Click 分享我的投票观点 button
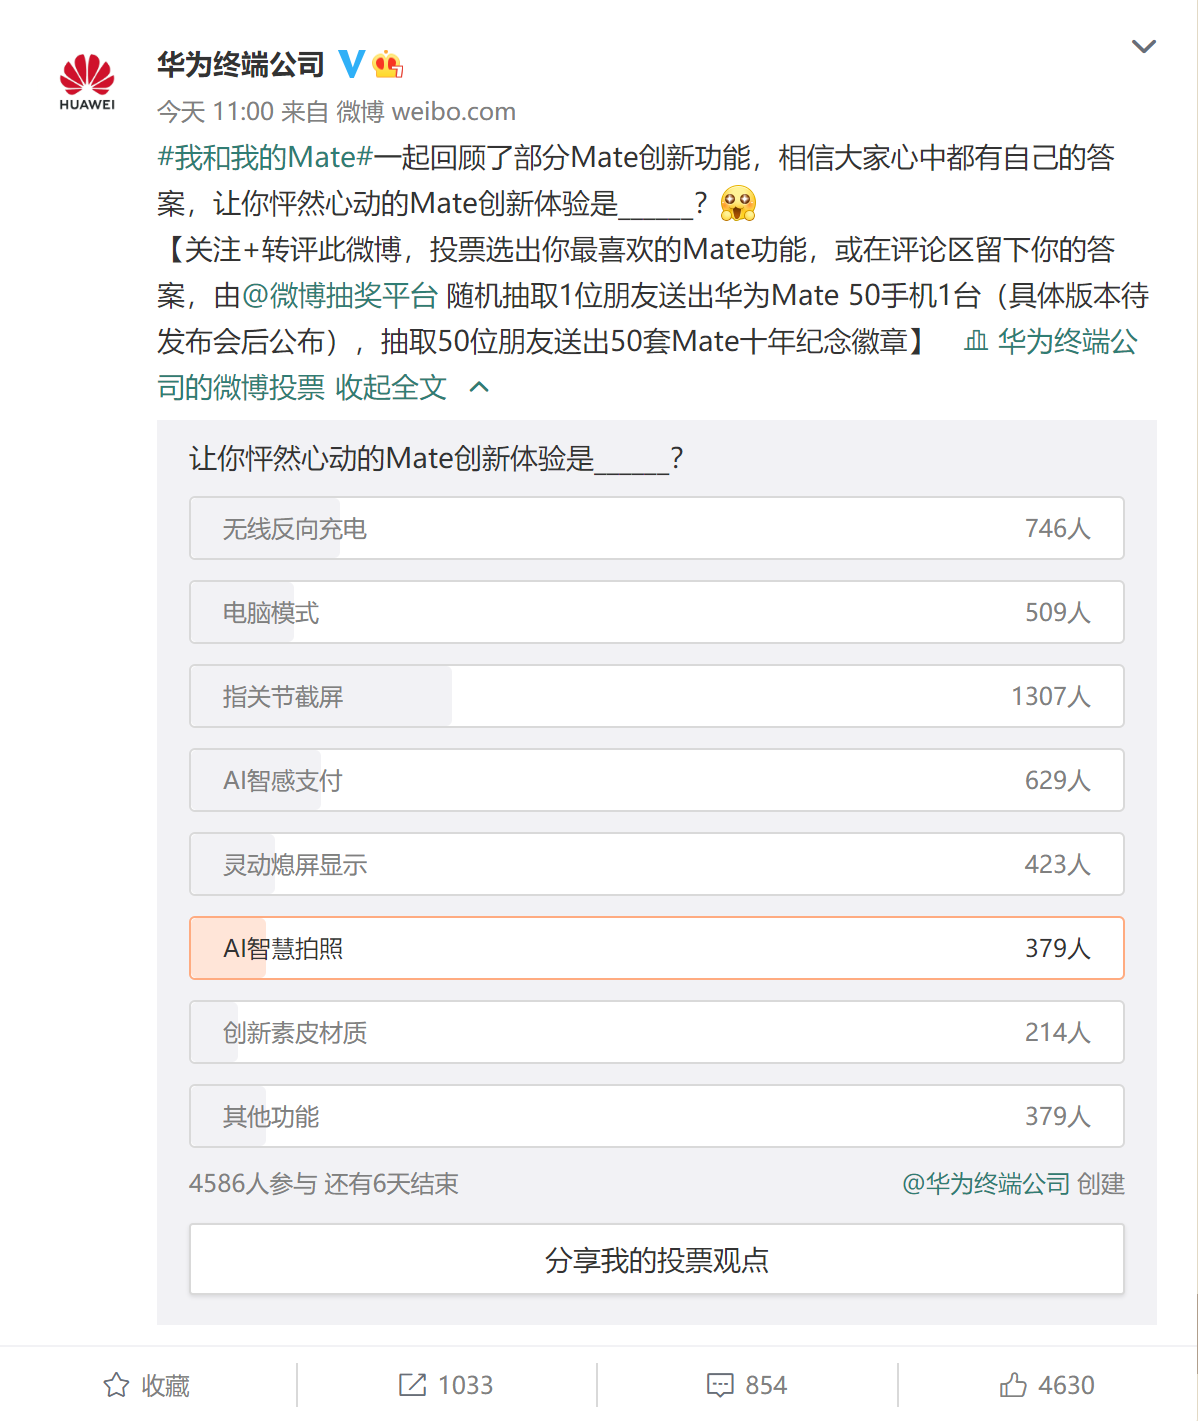The width and height of the screenshot is (1198, 1421). click(657, 1259)
